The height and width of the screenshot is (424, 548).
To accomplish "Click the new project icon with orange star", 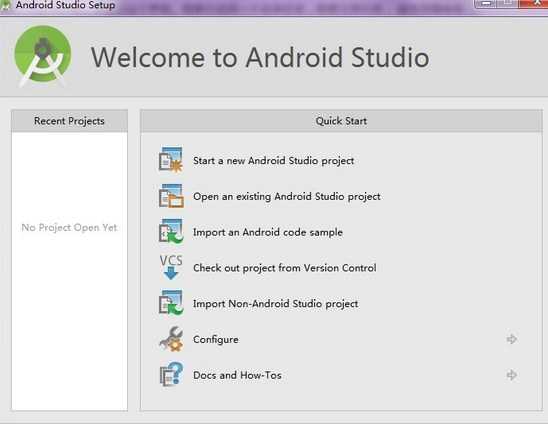I will click(171, 160).
